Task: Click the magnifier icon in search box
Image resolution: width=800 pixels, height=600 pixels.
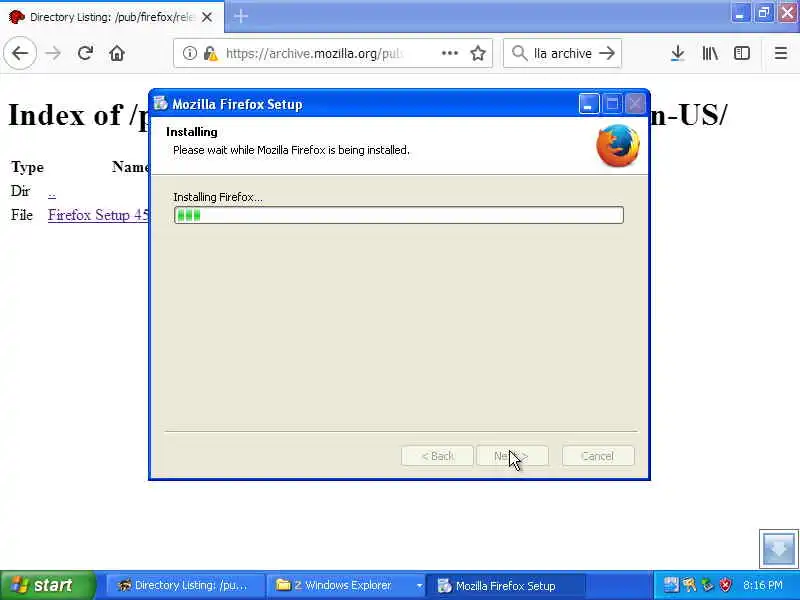Action: coord(519,53)
